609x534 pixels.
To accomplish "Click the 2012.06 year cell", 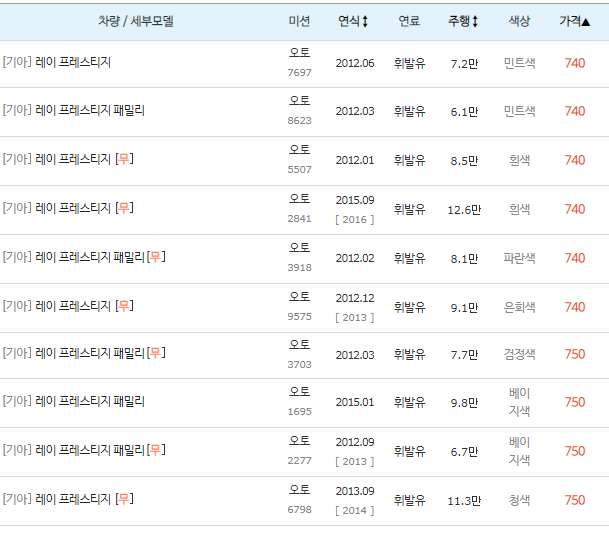I will click(355, 63).
